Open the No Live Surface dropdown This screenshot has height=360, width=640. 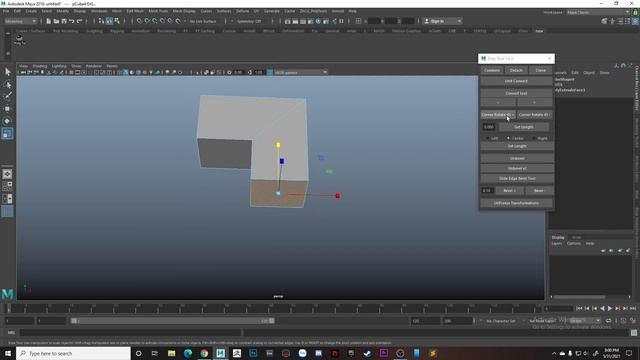pos(203,21)
